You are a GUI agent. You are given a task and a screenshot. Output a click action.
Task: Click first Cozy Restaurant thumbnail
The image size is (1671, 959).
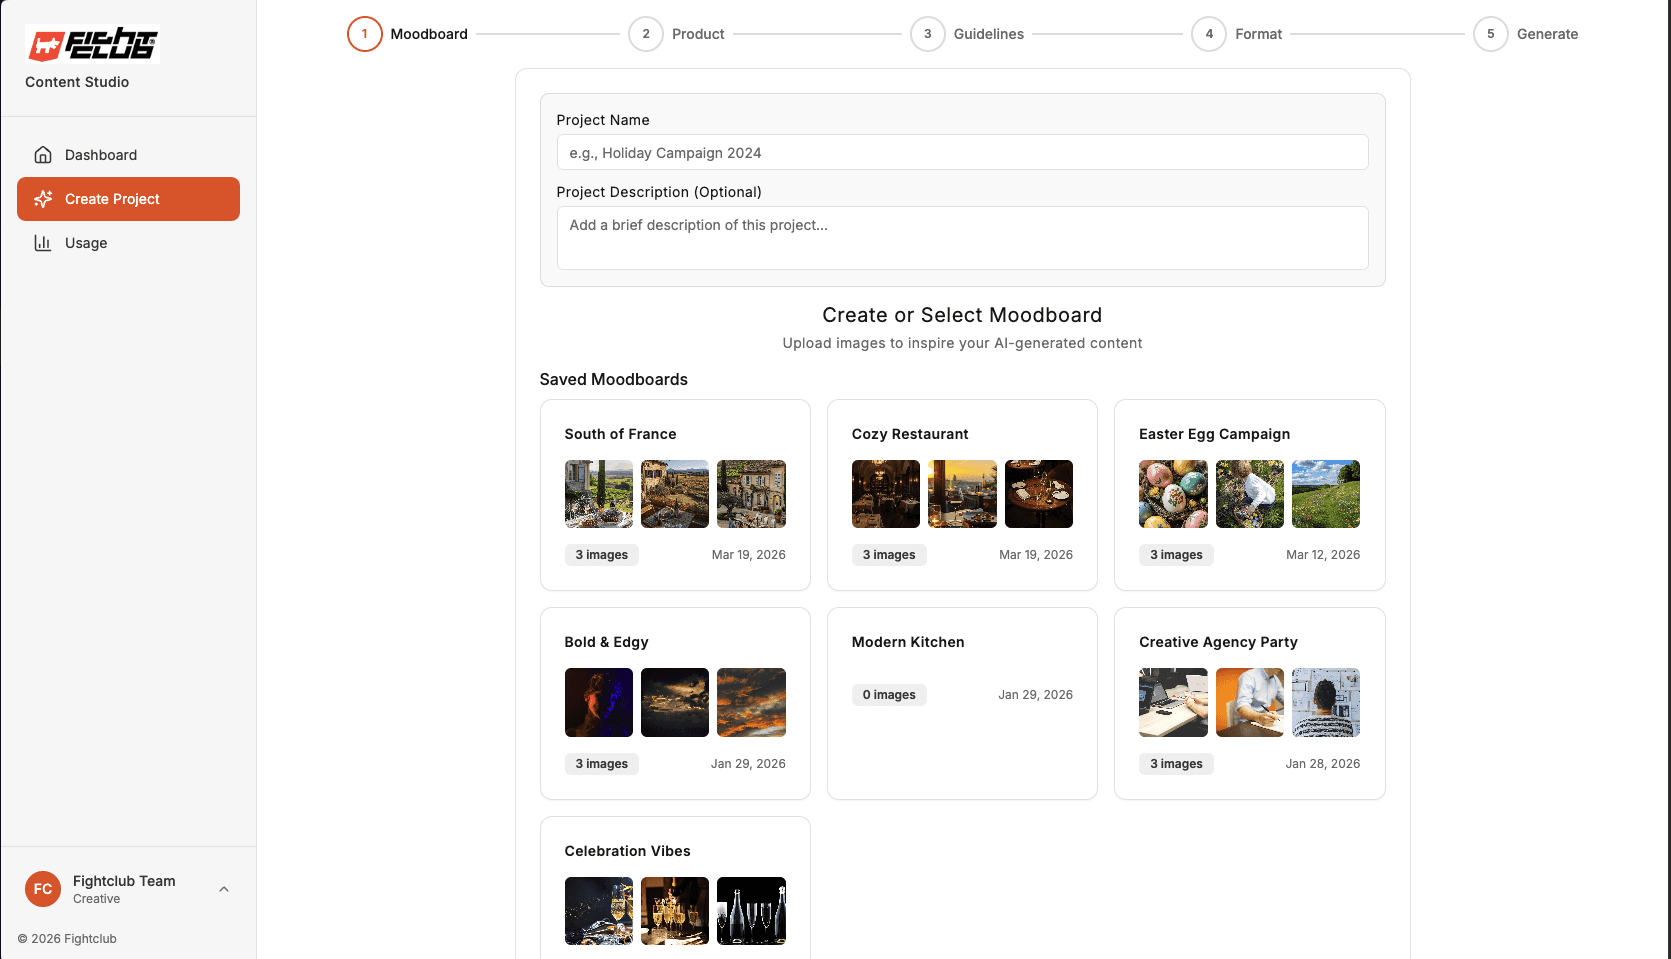click(x=886, y=494)
